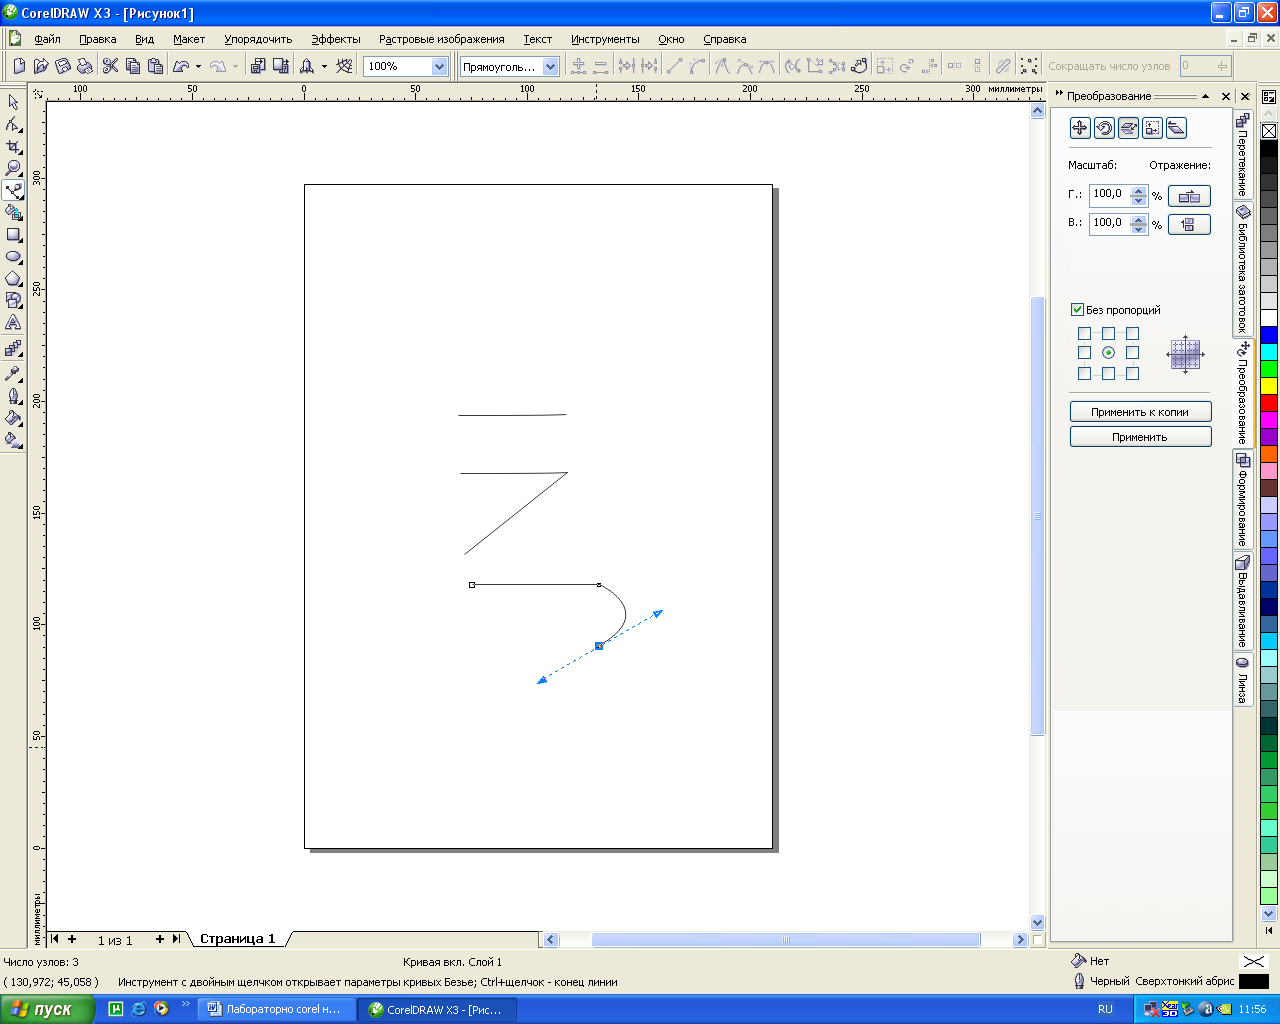Check the top-right anchor point box
The height and width of the screenshot is (1024, 1280).
[1132, 333]
